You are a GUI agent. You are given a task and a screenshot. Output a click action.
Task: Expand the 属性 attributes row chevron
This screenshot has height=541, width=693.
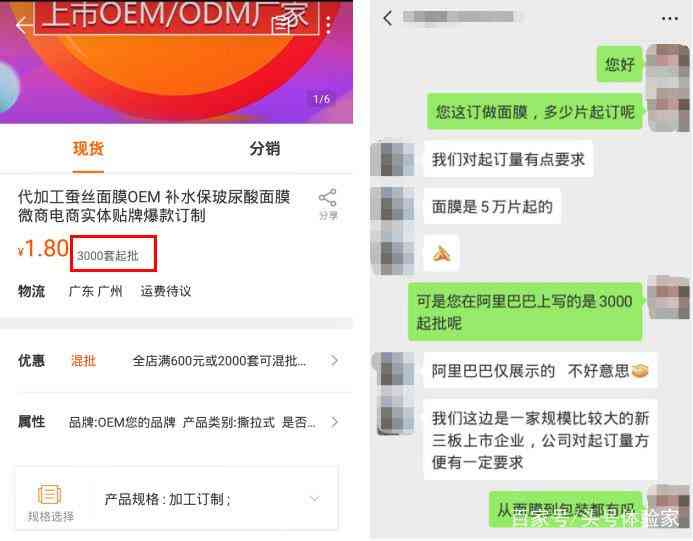click(335, 422)
